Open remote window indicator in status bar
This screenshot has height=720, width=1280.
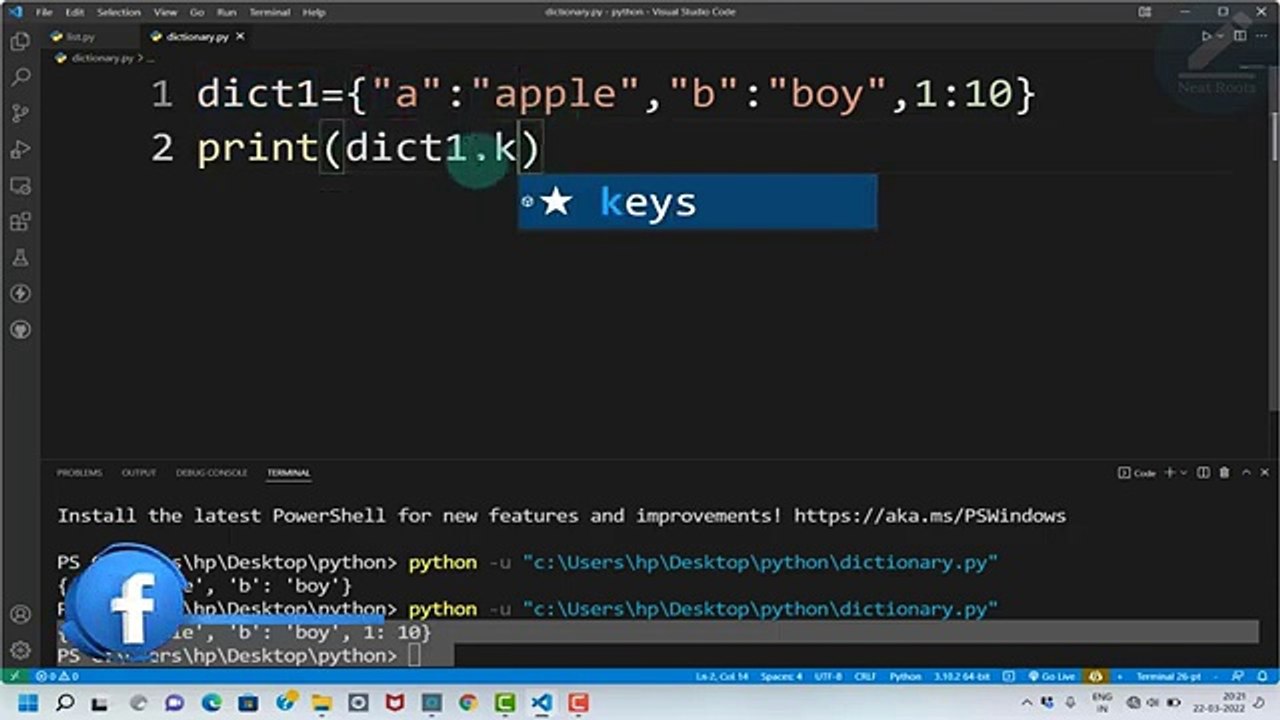click(x=14, y=676)
